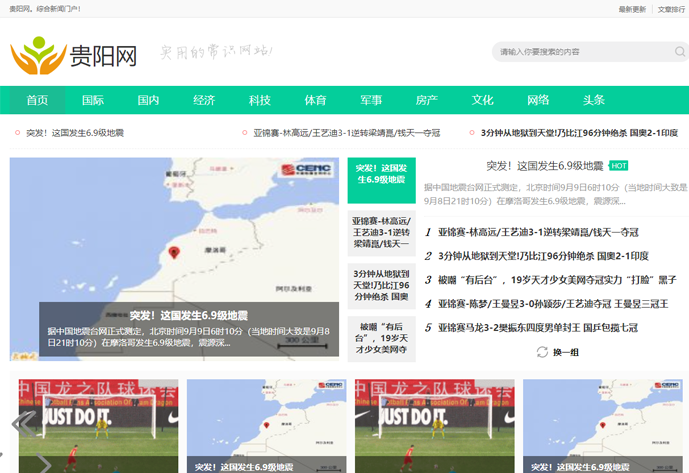This screenshot has height=473, width=689.
Task: Click the red bullet before 亚锦赛 ticker headline
Action: [x=244, y=133]
